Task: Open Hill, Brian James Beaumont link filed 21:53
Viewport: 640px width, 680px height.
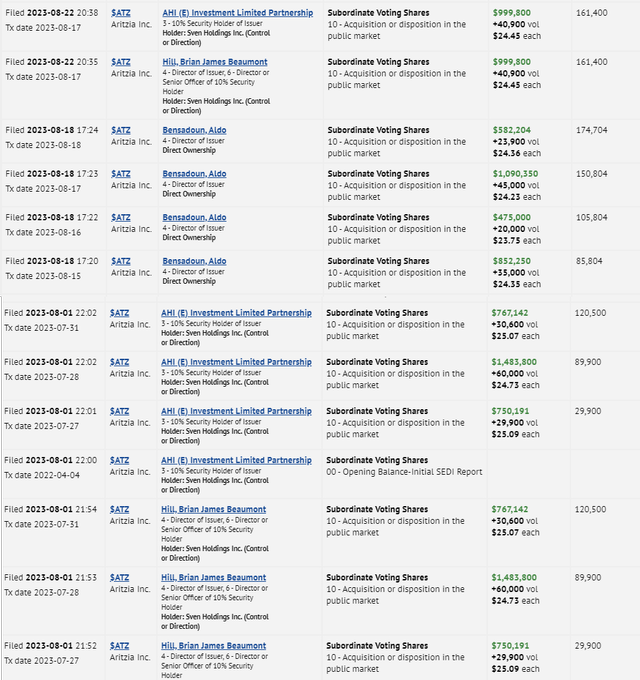Action: coord(214,578)
